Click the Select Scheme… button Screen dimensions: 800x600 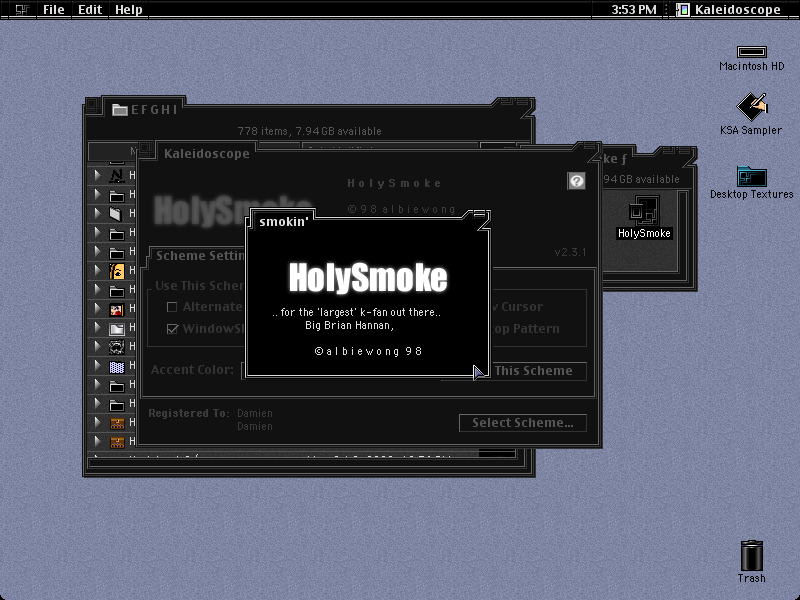tap(522, 422)
